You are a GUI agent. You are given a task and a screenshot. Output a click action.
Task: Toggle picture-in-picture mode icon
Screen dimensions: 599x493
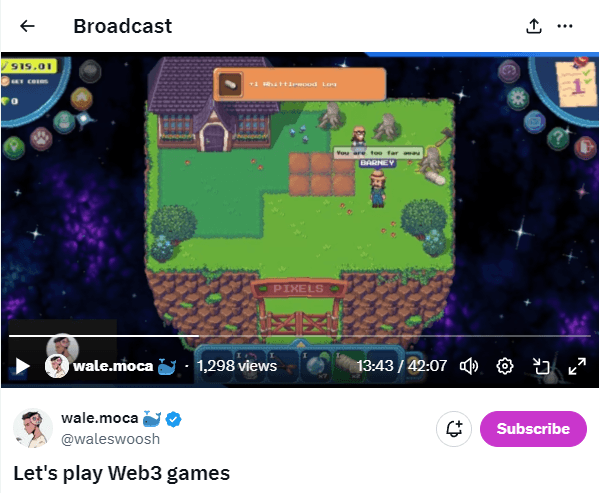coord(541,366)
